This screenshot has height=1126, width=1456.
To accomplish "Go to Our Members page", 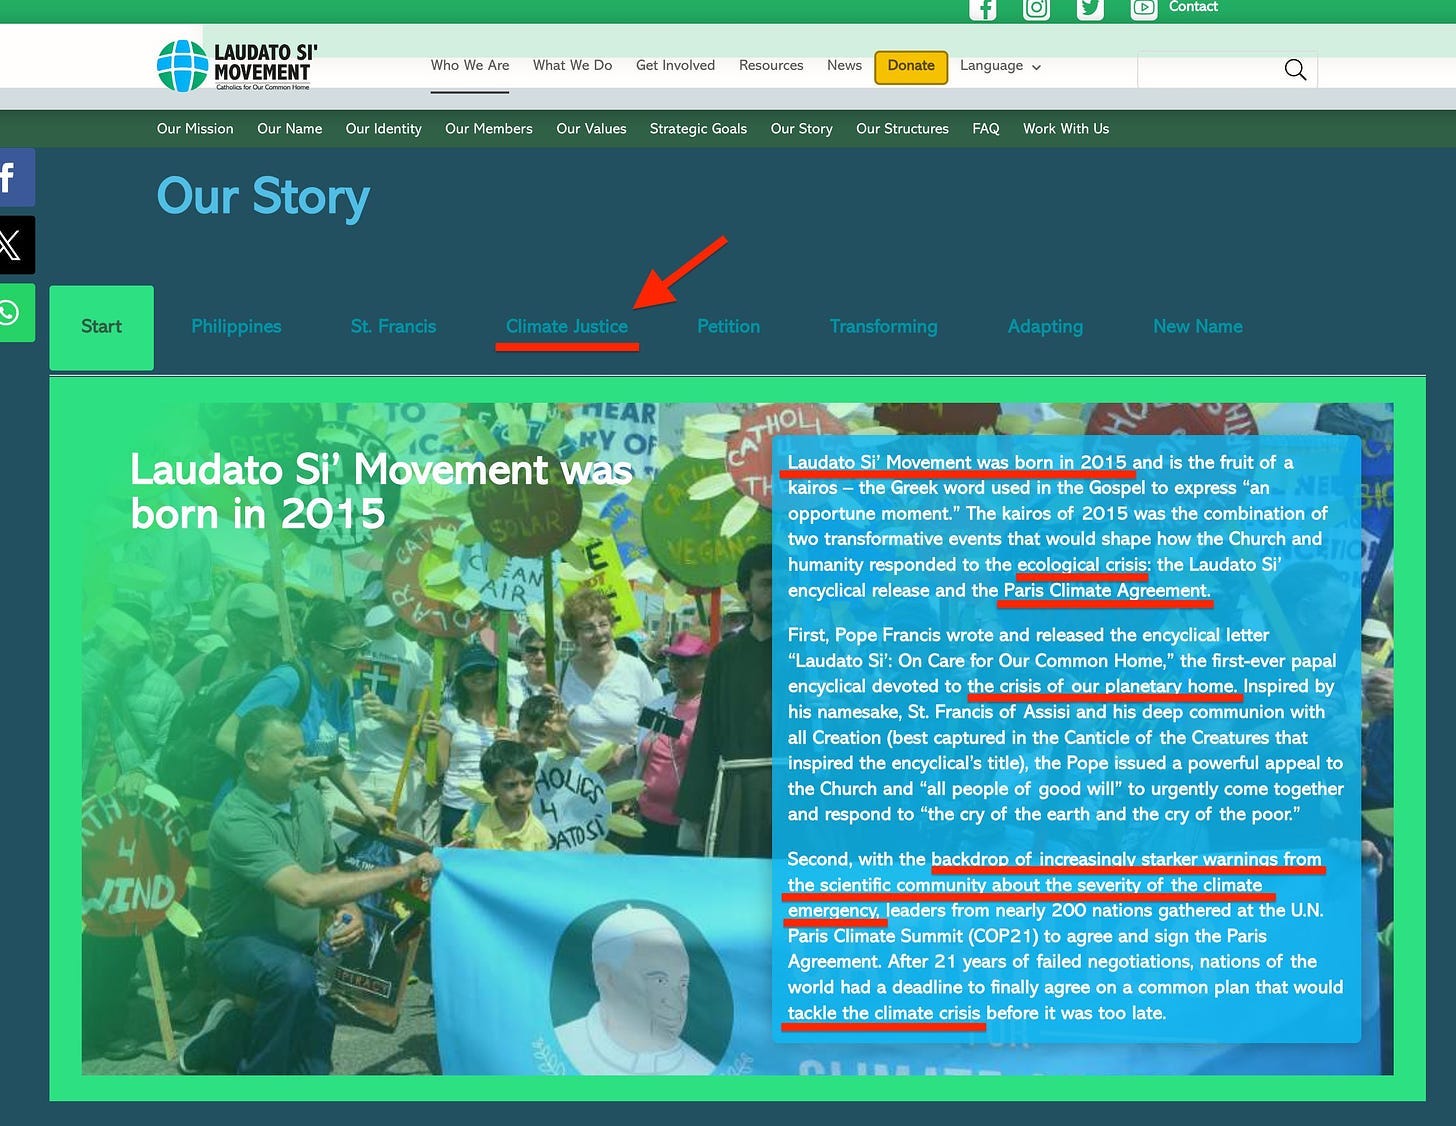I will tap(489, 129).
